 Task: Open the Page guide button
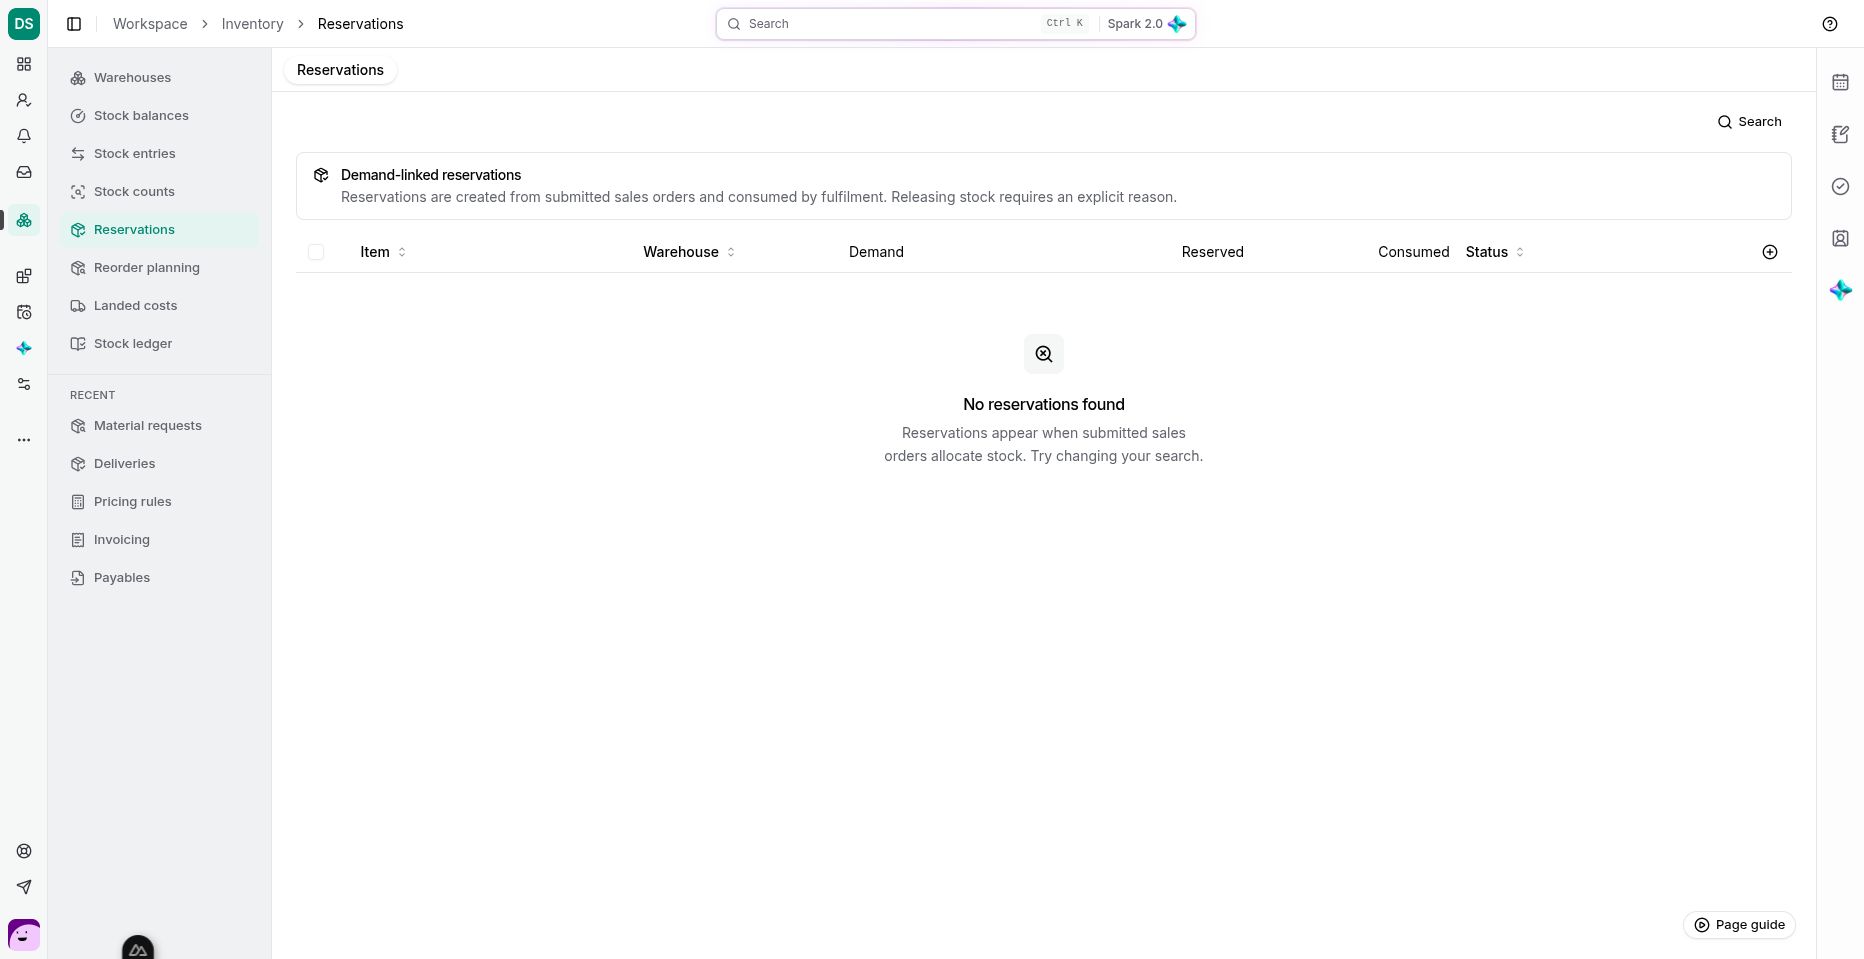(1739, 925)
